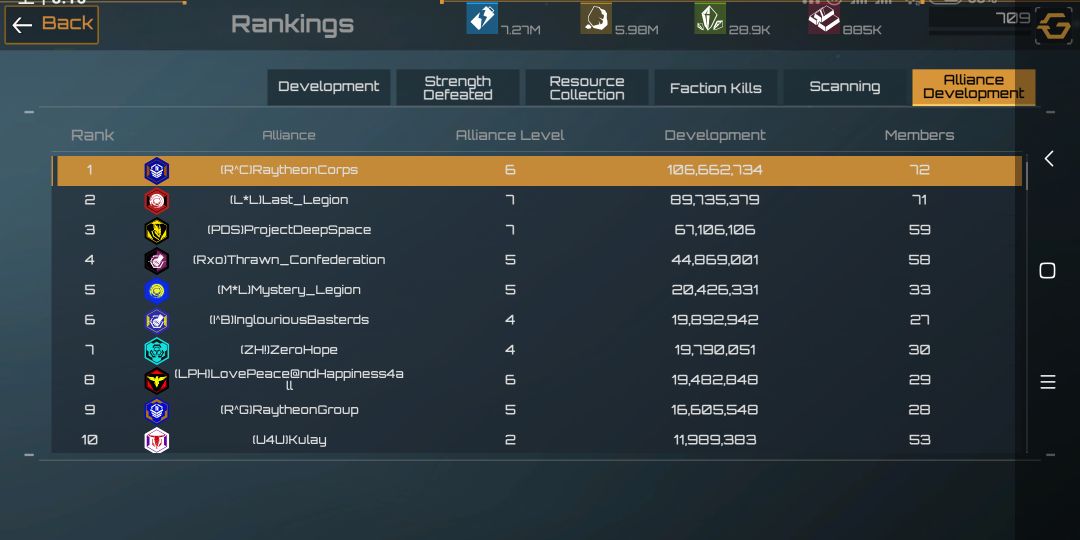Click development value 16,605,548
This screenshot has height=540, width=1080.
[715, 410]
